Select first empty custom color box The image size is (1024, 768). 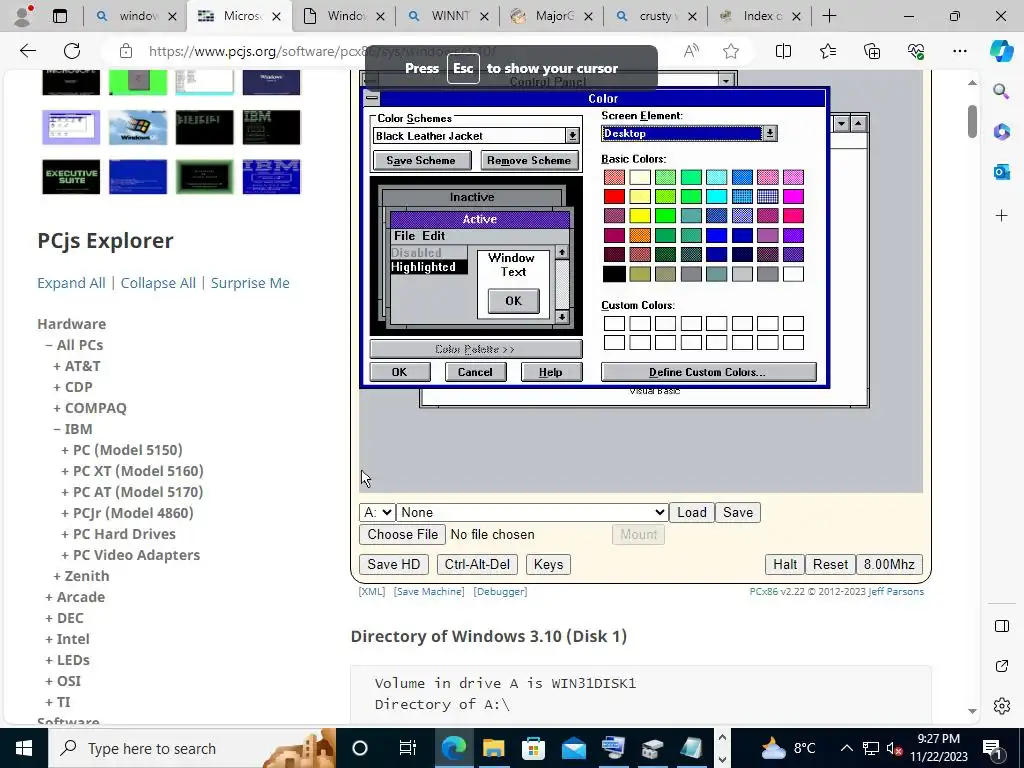click(614, 323)
